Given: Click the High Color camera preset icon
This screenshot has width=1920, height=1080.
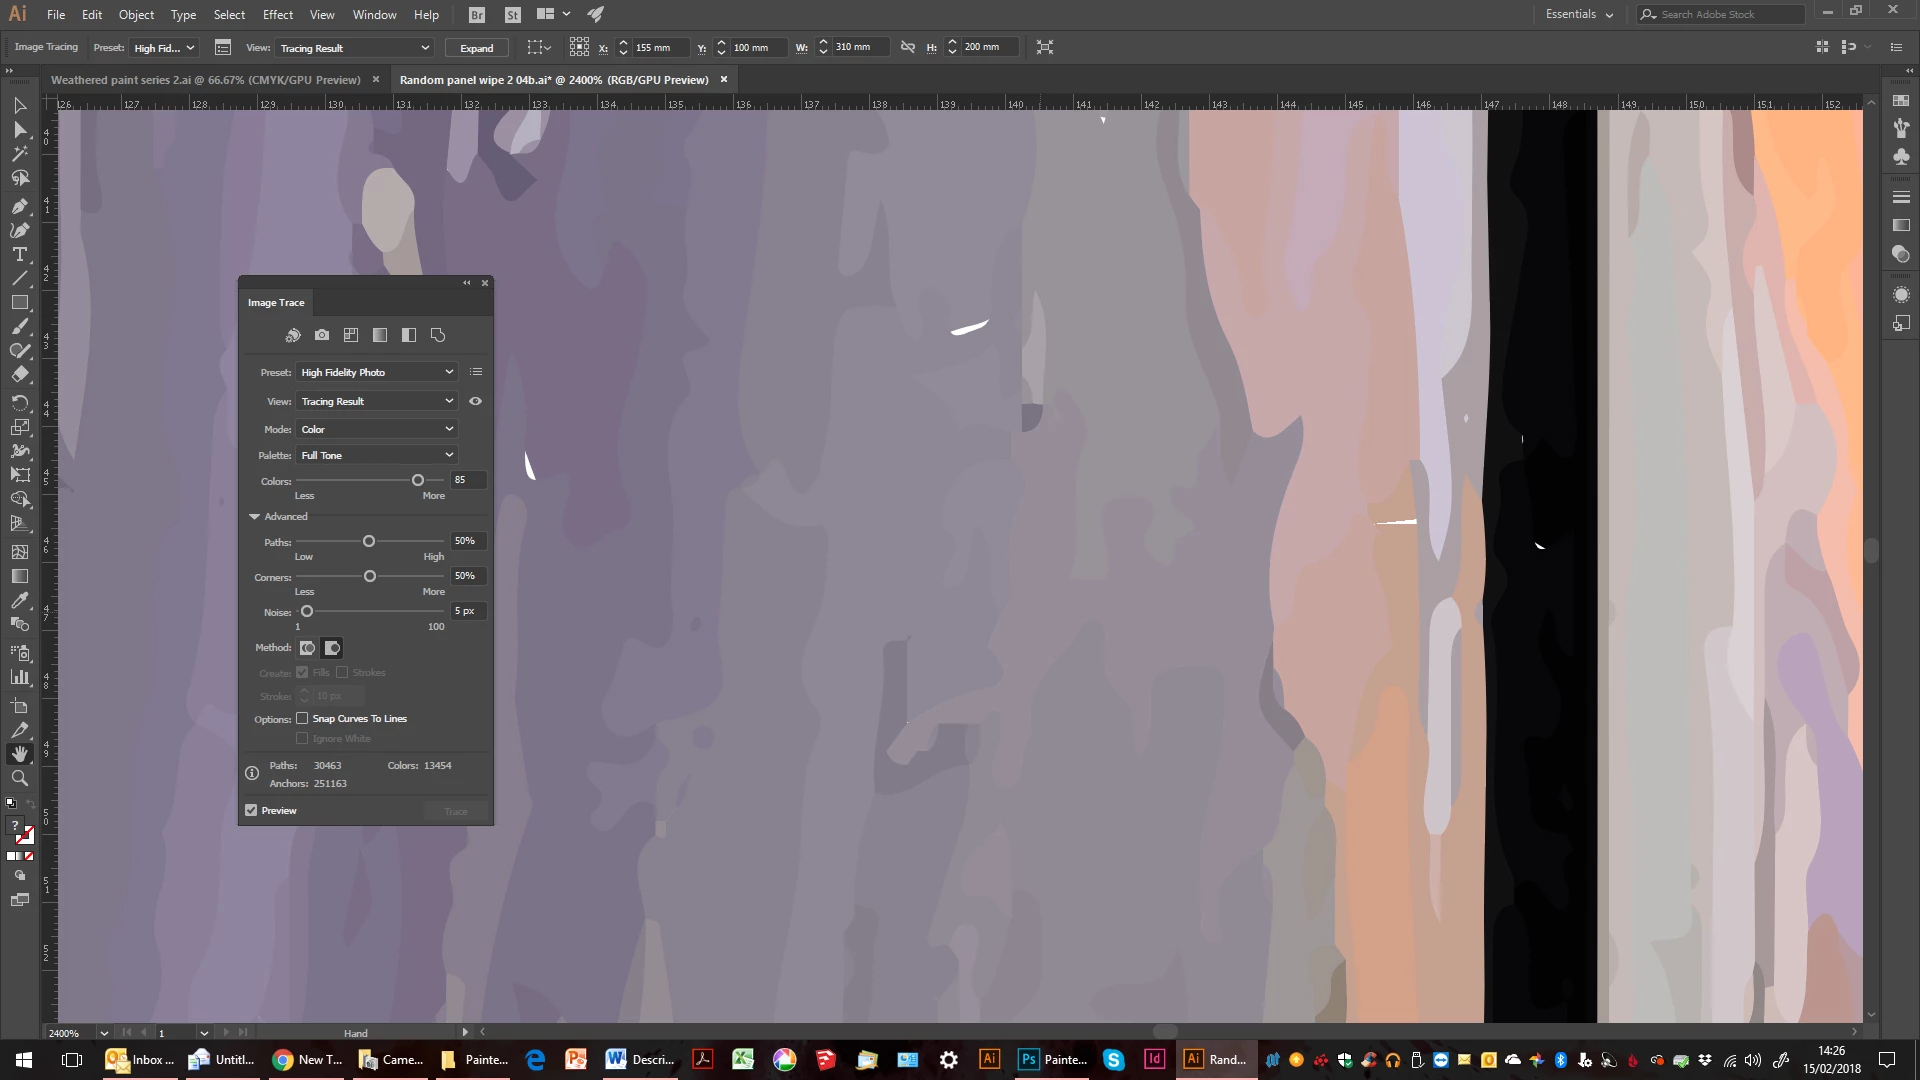Looking at the screenshot, I should 322,335.
